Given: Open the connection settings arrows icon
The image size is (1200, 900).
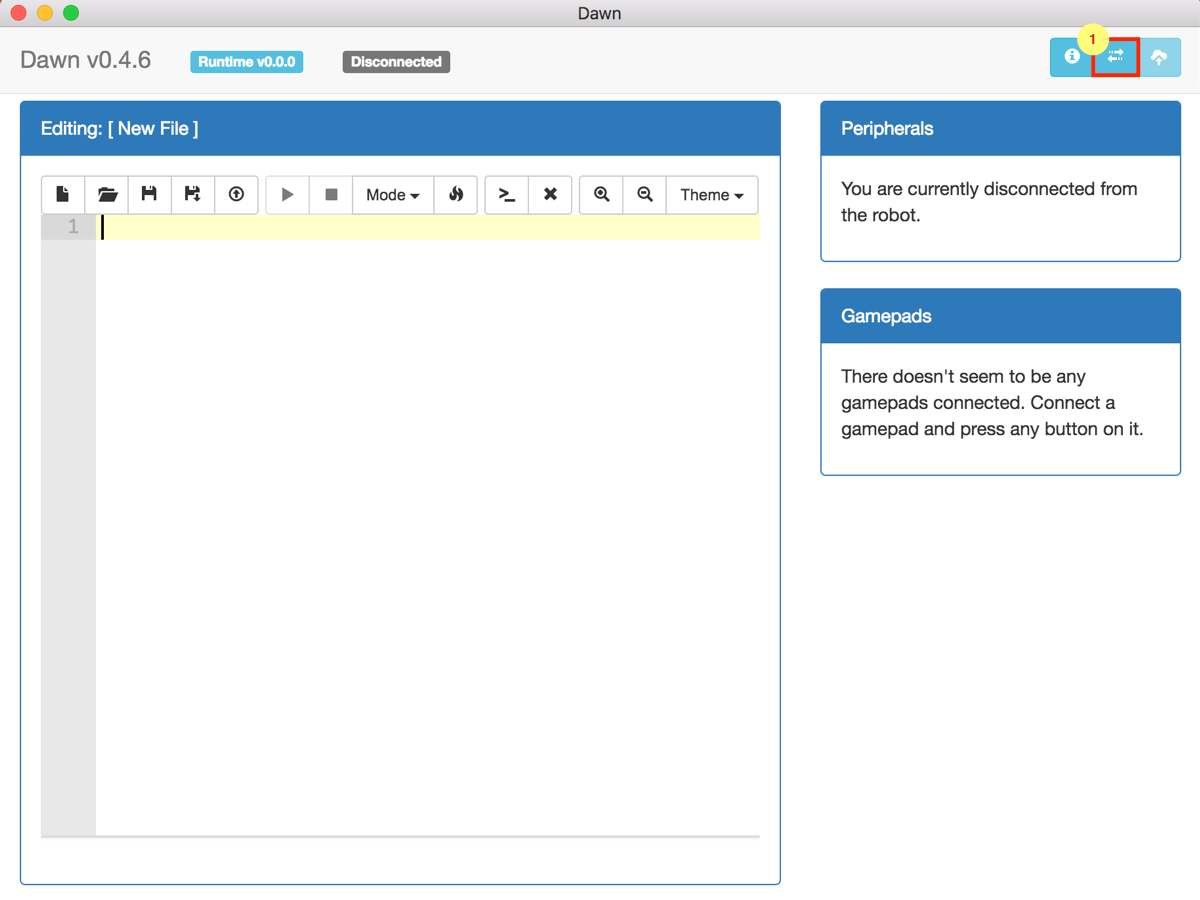Looking at the screenshot, I should click(1115, 57).
